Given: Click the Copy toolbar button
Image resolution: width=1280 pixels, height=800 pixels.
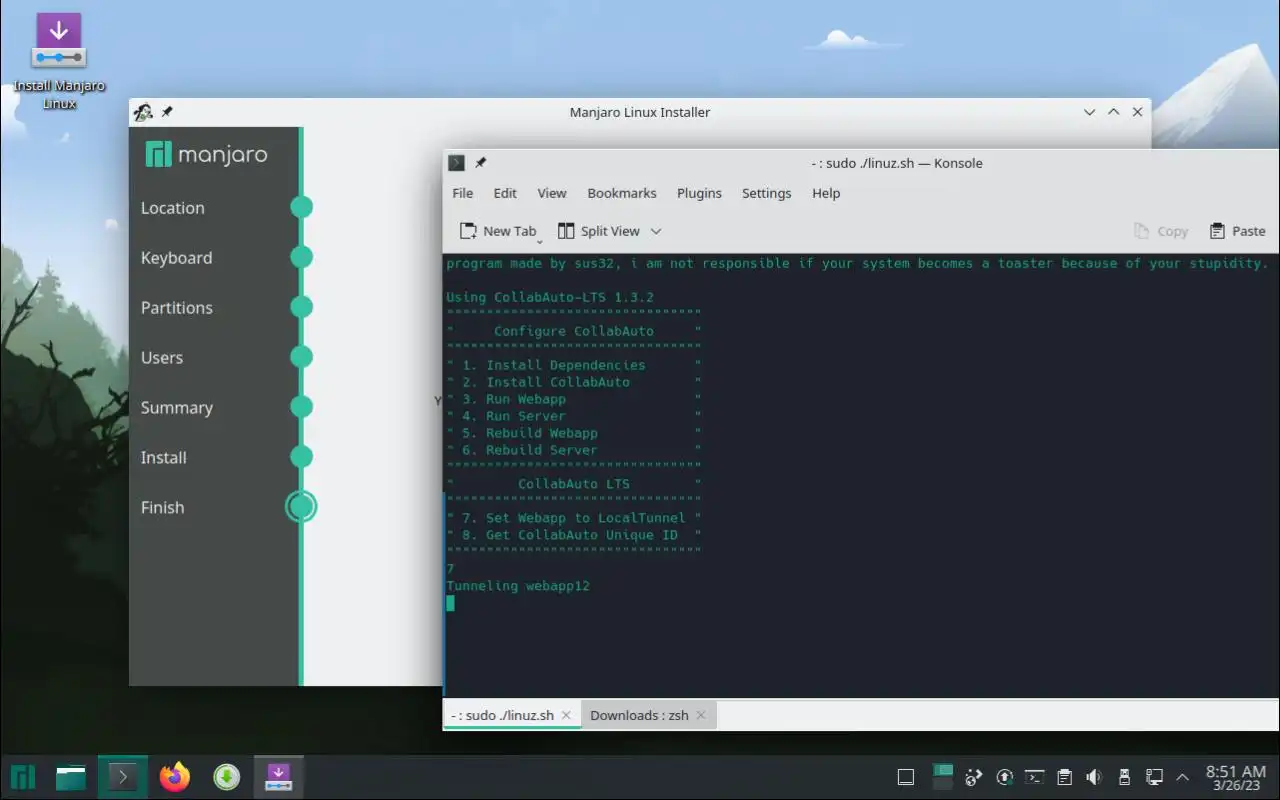Looking at the screenshot, I should [x=1161, y=231].
